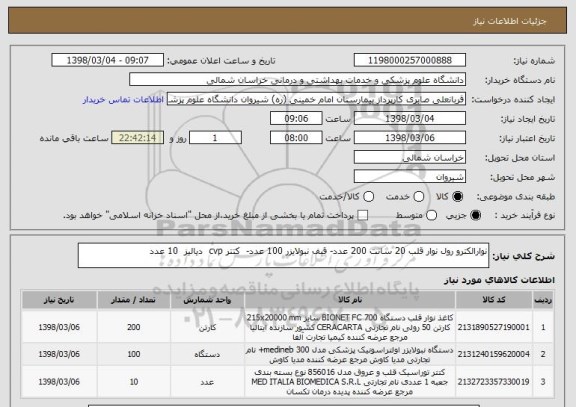This screenshot has height=407, width=576.
Task: Click the date cell in row 2
Action: [59, 354]
